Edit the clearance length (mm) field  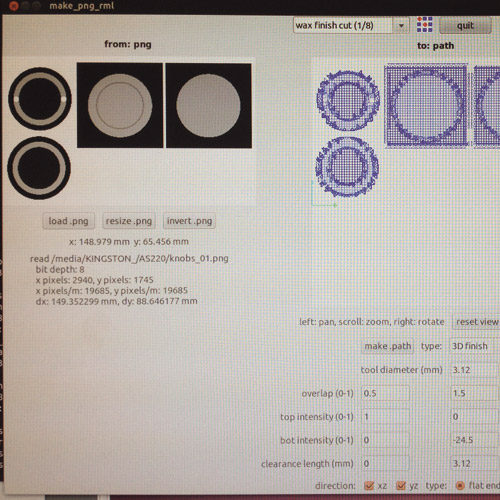pos(385,464)
